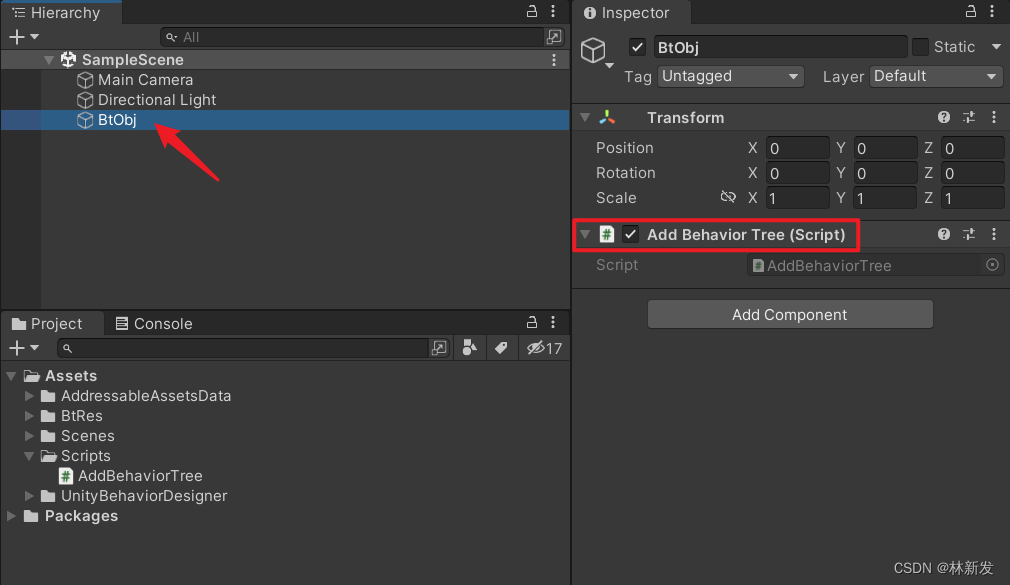Open Transform presets icon

click(969, 117)
